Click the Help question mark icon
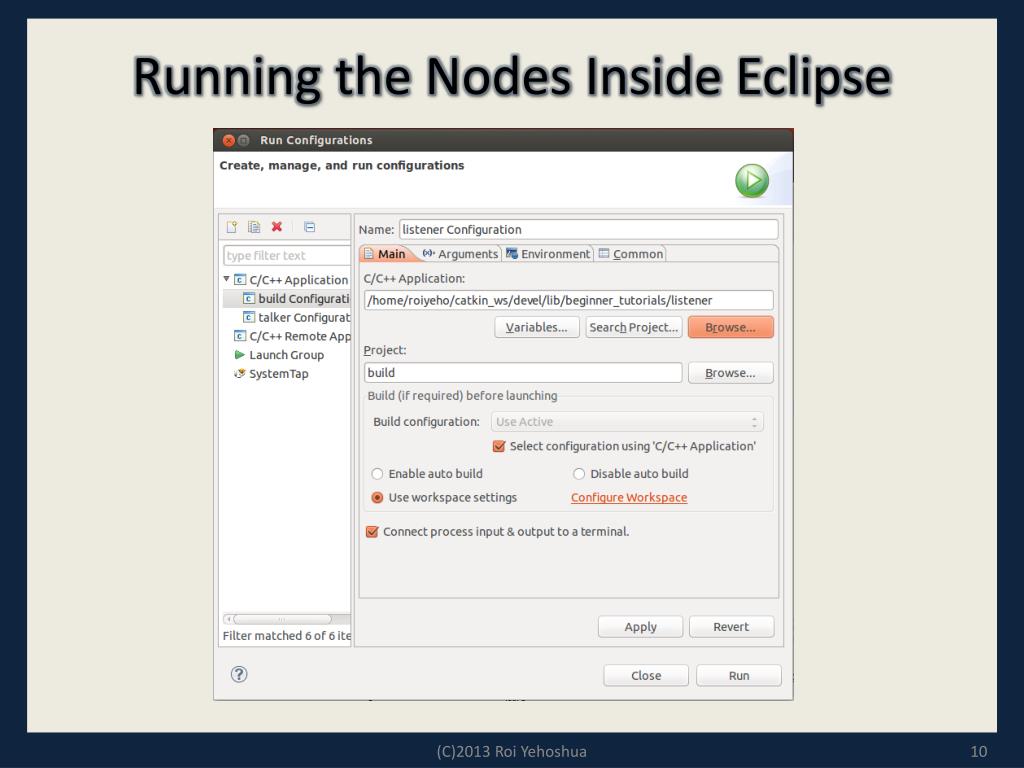This screenshot has width=1024, height=768. (239, 674)
